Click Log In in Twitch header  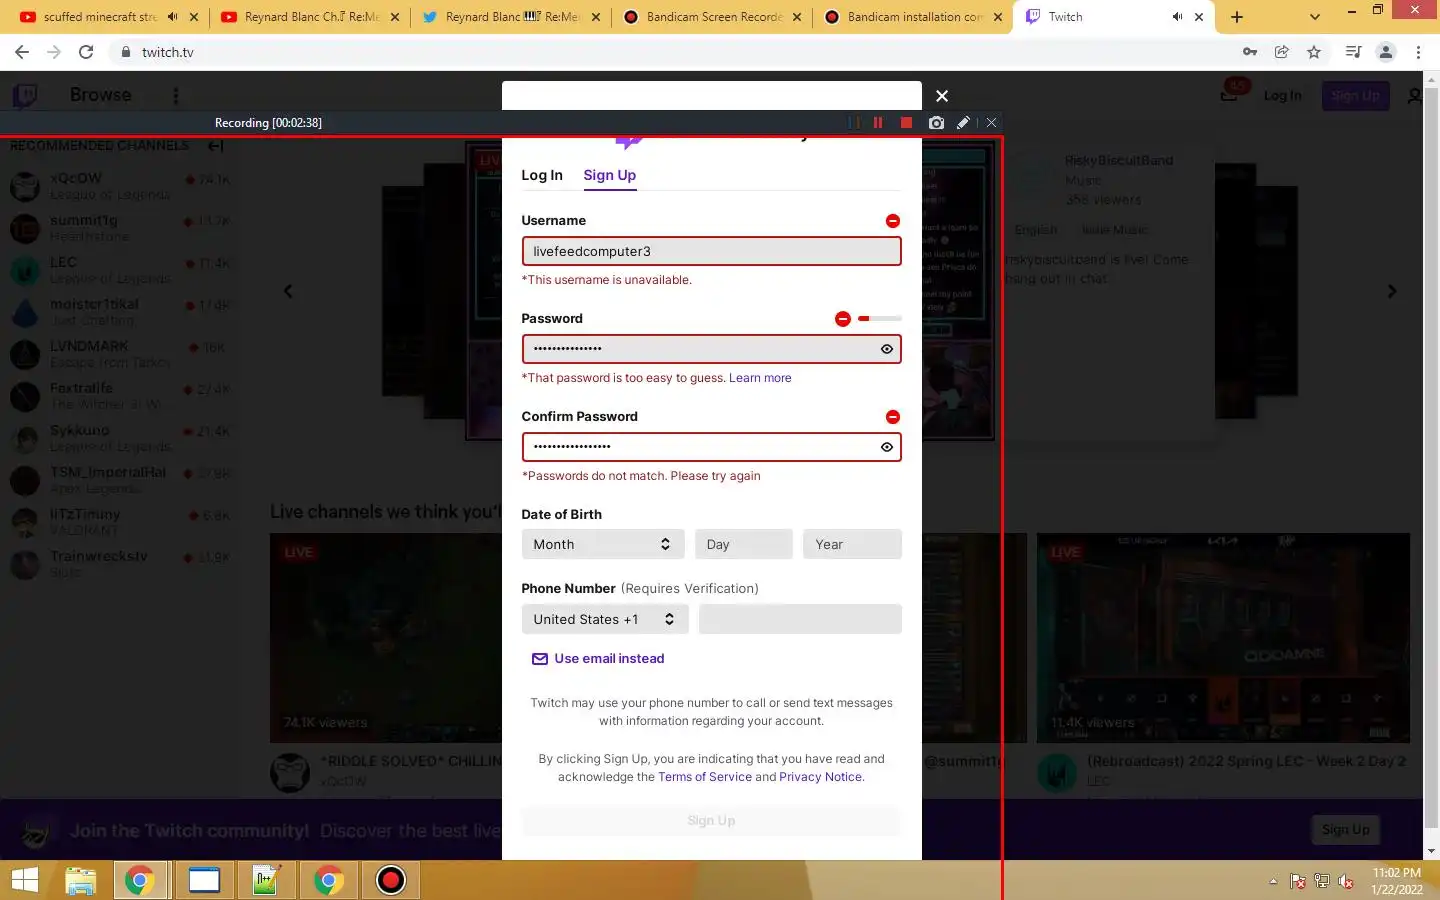click(1282, 96)
